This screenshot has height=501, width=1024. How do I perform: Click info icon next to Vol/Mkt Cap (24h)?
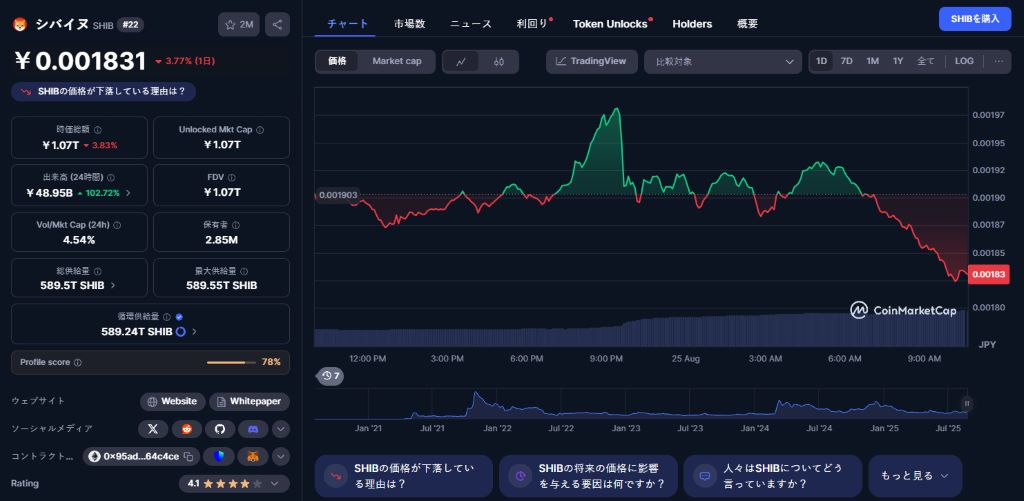click(x=117, y=225)
